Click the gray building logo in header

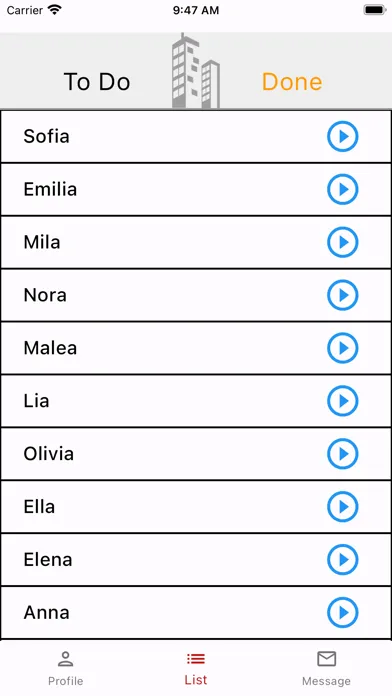(196, 71)
